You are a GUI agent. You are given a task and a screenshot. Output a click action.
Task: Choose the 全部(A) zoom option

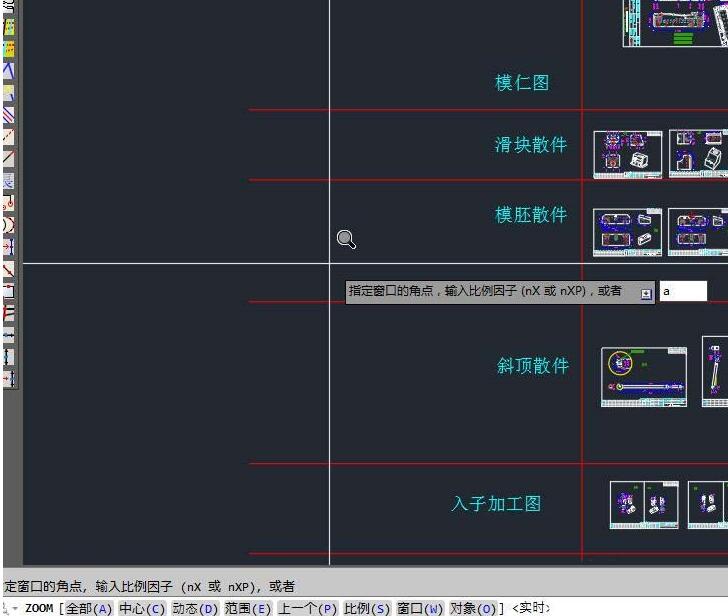tap(88, 608)
